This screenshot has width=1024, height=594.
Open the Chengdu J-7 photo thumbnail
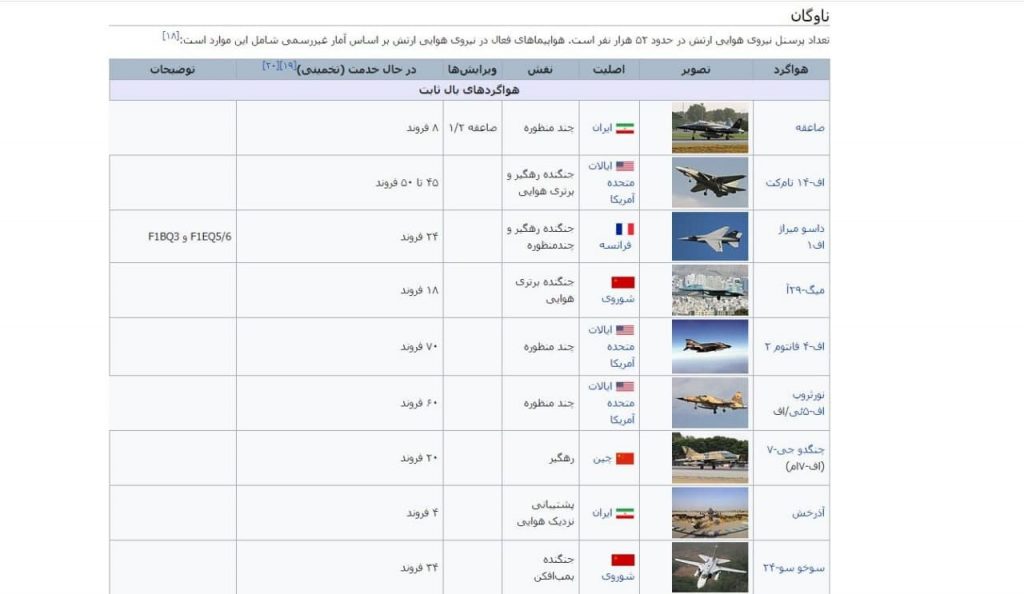click(710, 458)
